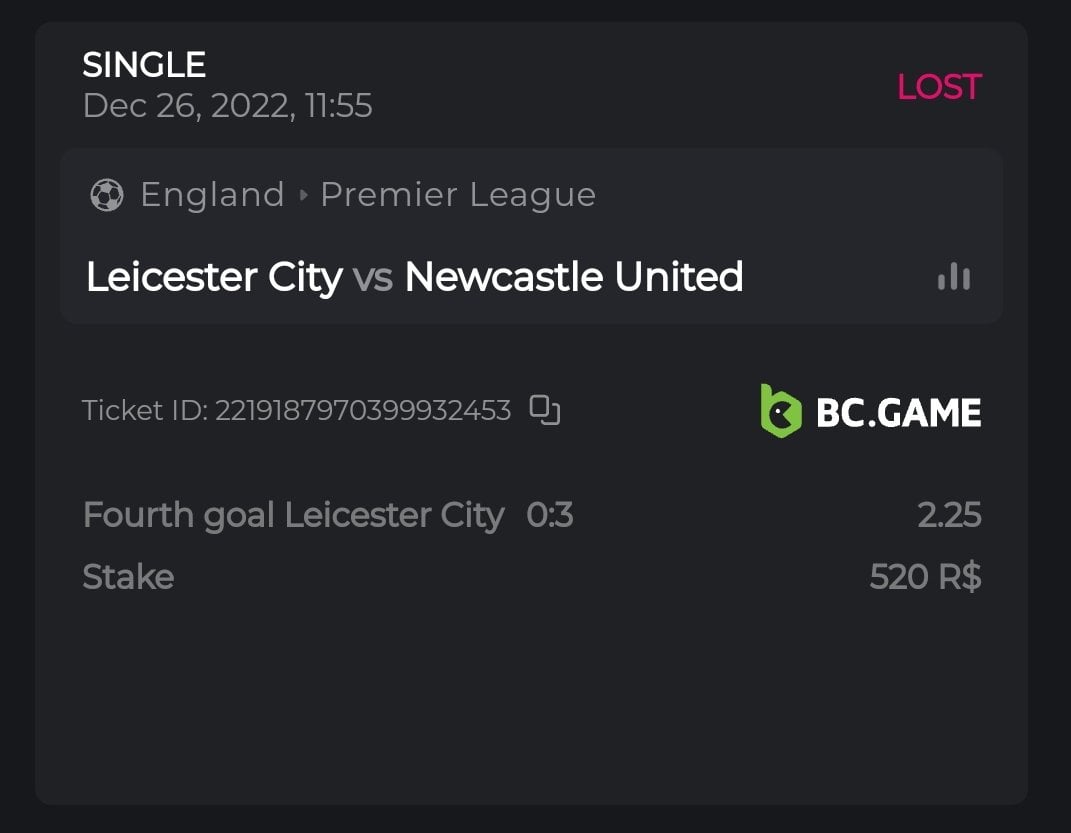Click the Dec 26, 2022 bet date
The height and width of the screenshot is (833, 1071).
[227, 105]
